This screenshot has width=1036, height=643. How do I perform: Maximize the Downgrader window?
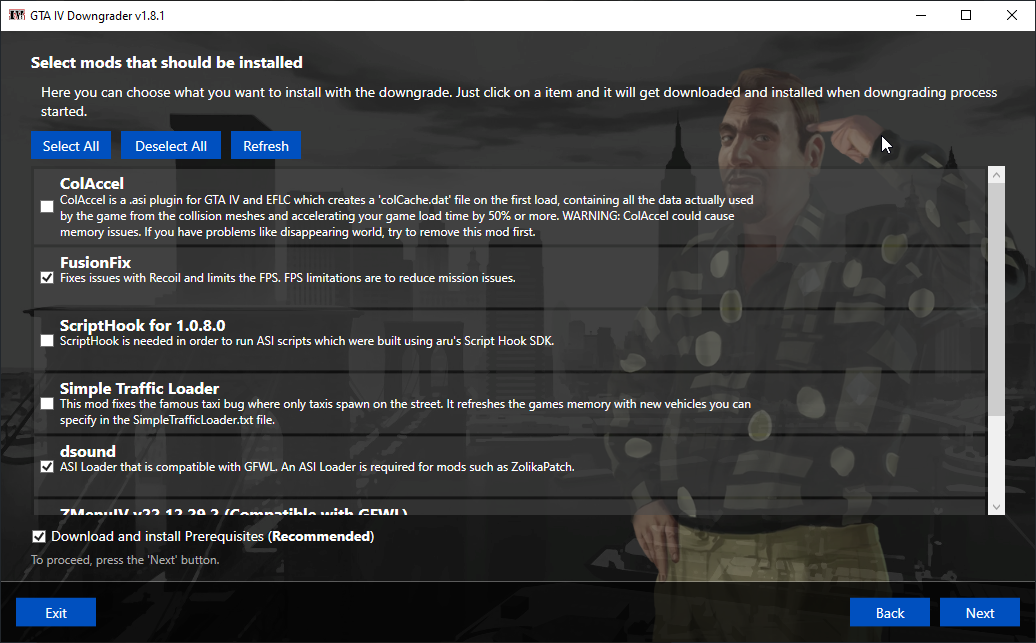tap(966, 15)
